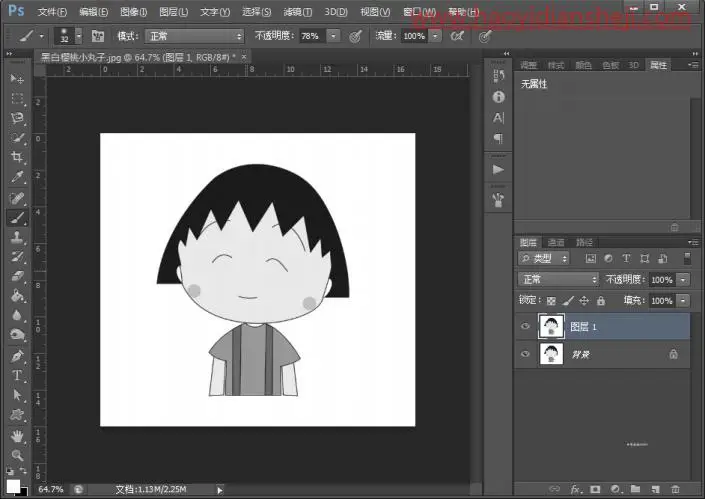The image size is (705, 499).
Task: Select the History Brush tool
Action: coord(17,257)
